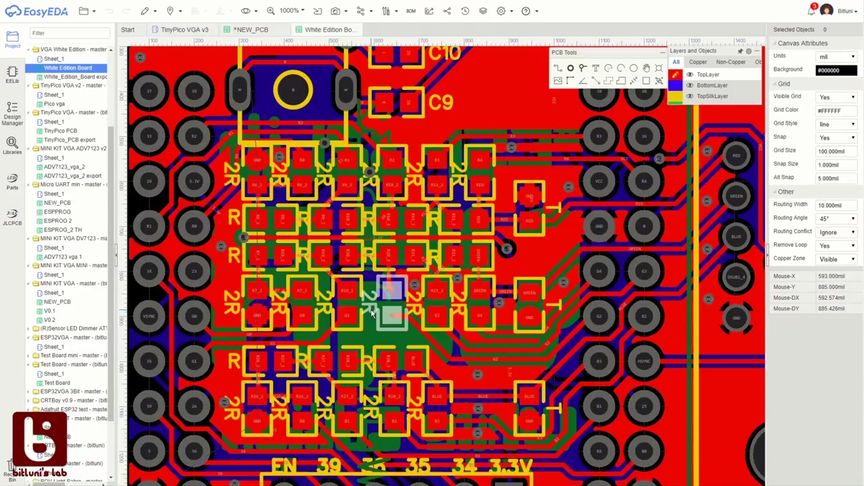Viewport: 864px width, 486px height.
Task: Click the BOM export toolbar icon
Action: pos(411,11)
